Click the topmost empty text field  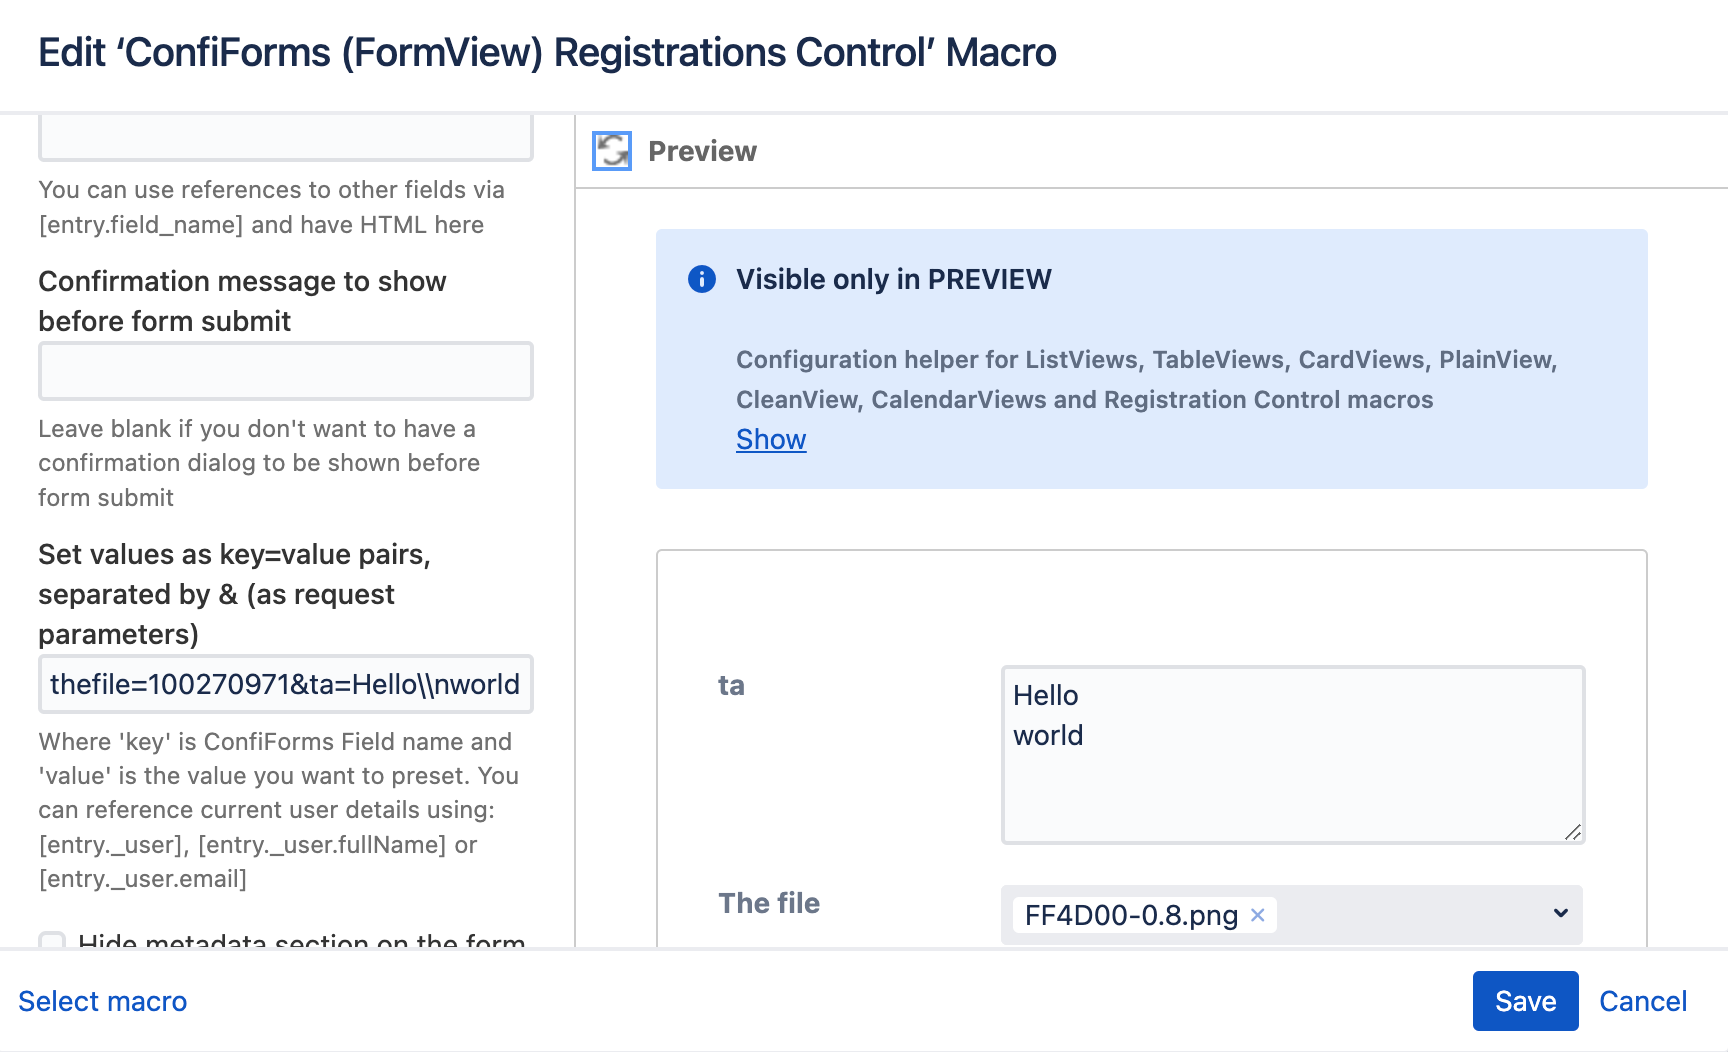pos(285,137)
